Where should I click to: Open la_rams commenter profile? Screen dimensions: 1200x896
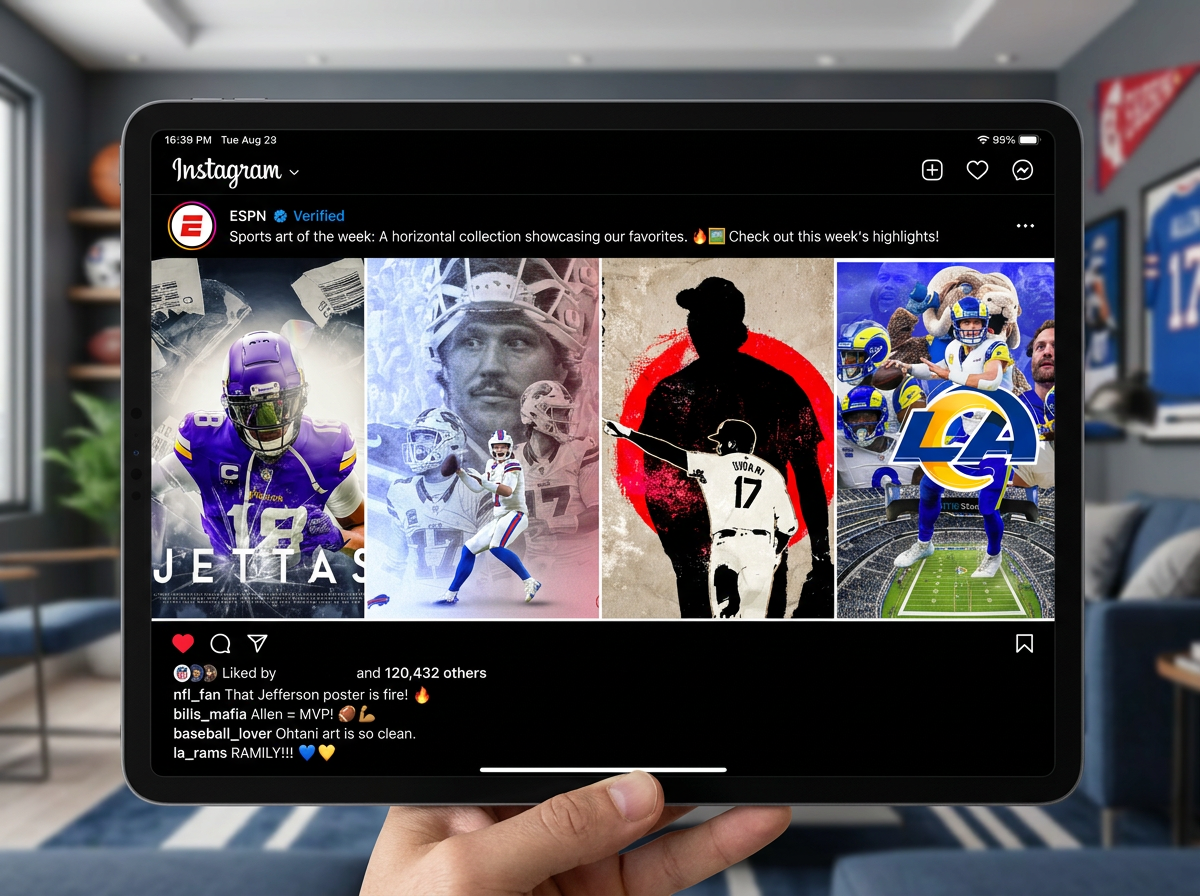pos(200,753)
